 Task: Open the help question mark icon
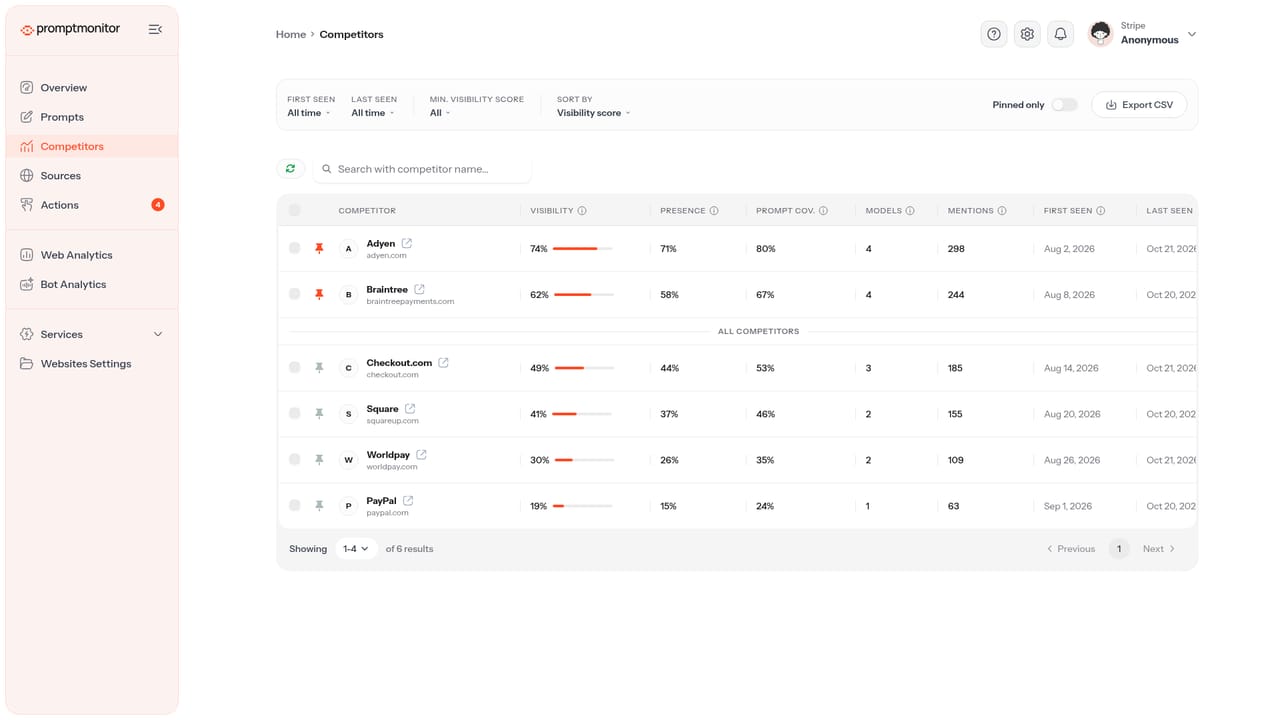pyautogui.click(x=994, y=34)
